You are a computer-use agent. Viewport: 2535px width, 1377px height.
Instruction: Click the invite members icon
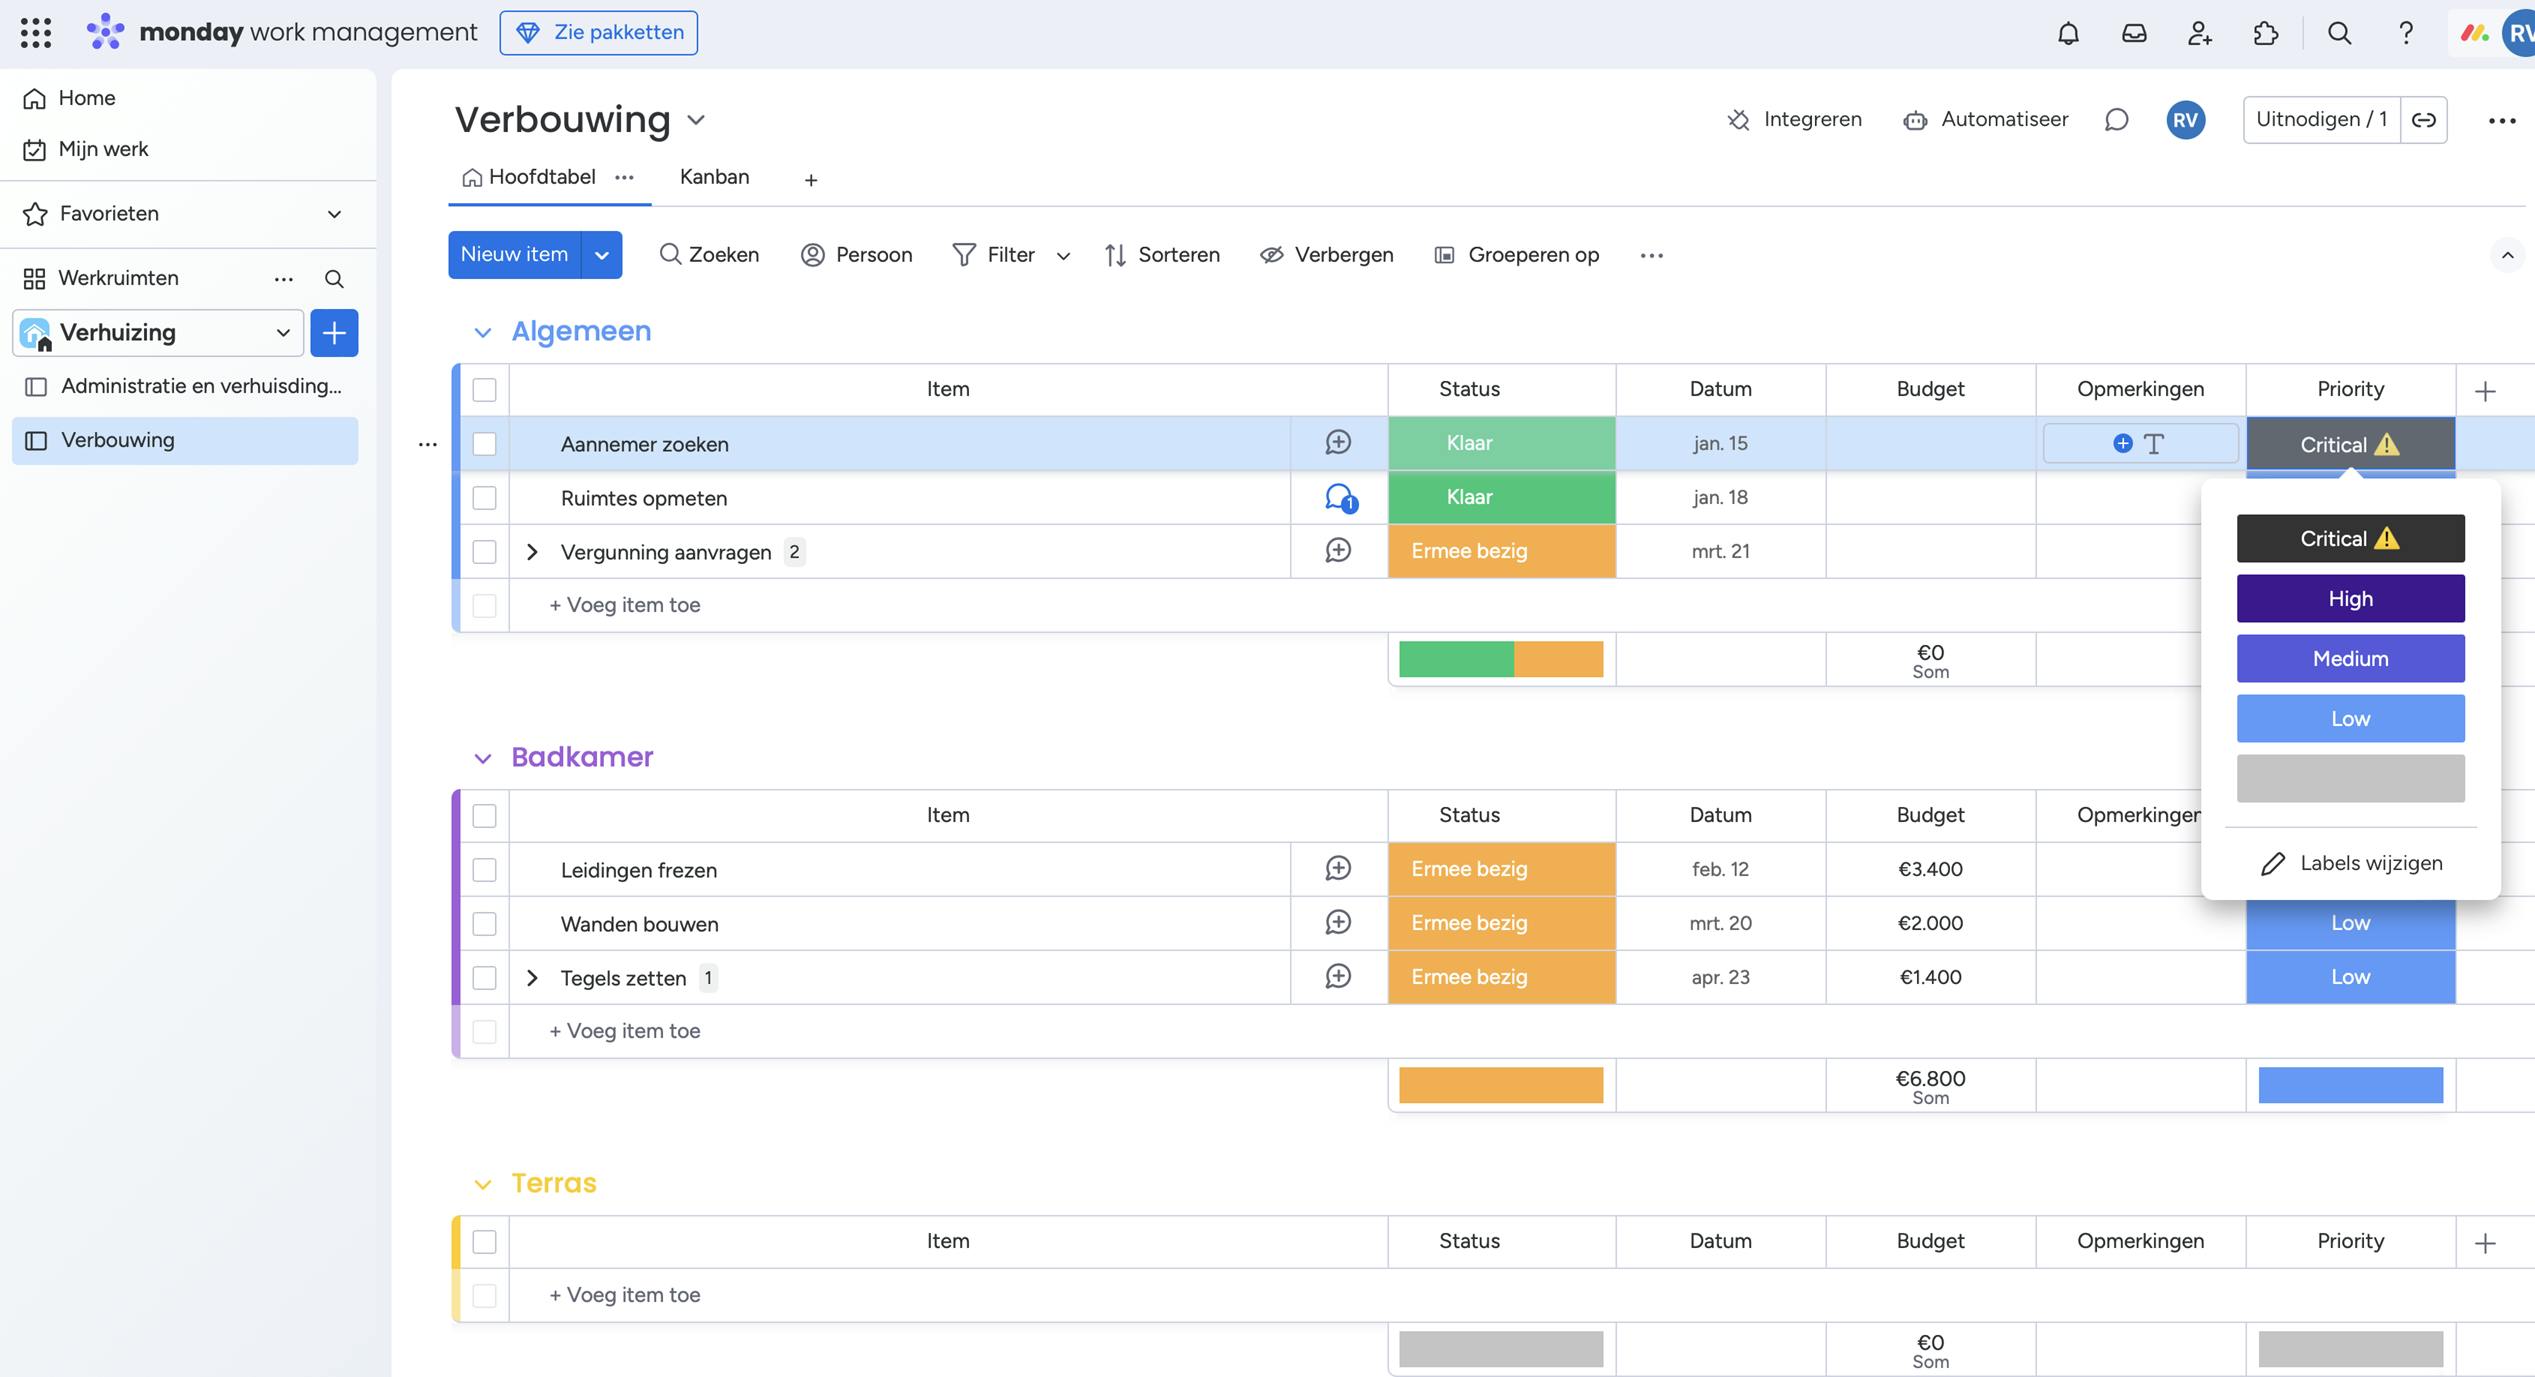[2199, 33]
